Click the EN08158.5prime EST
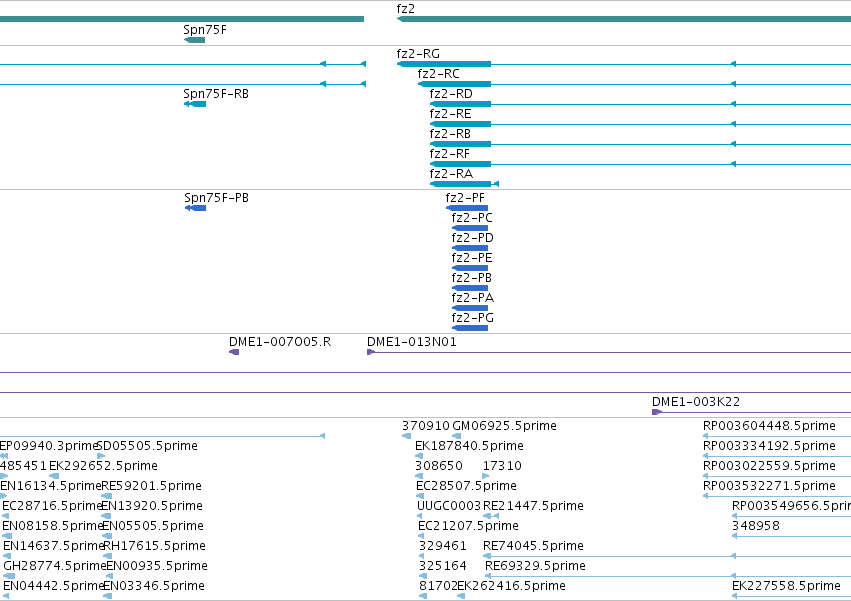The height and width of the screenshot is (601, 851). [7, 536]
